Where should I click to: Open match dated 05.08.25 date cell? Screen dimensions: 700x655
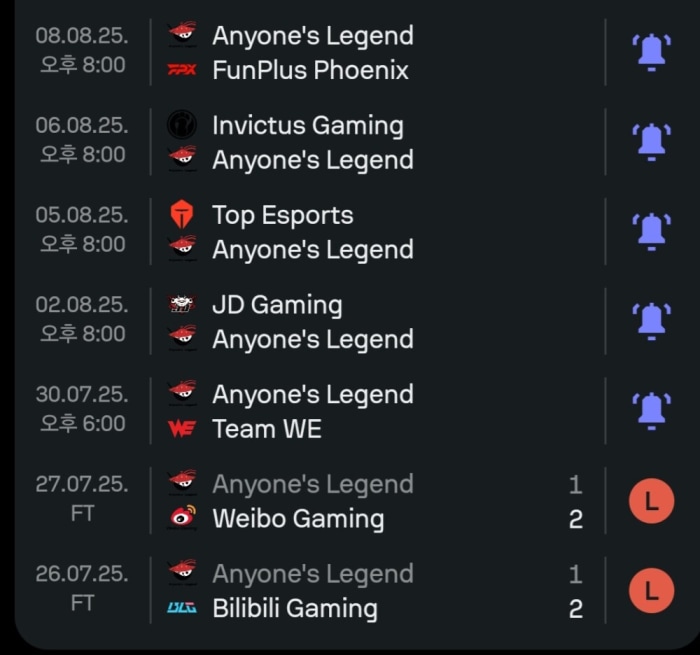[x=82, y=229]
